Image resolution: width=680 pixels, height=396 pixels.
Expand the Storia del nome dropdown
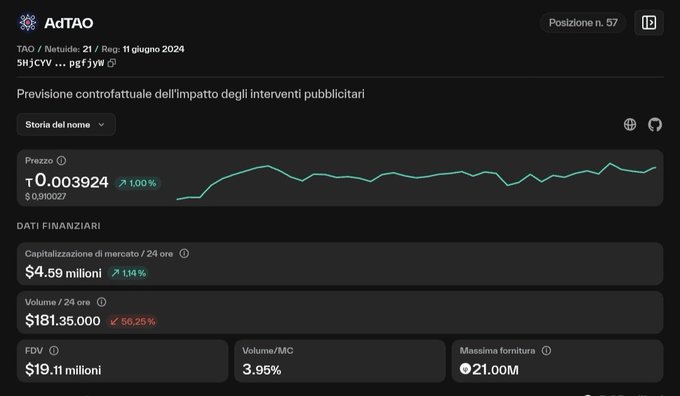(x=66, y=125)
